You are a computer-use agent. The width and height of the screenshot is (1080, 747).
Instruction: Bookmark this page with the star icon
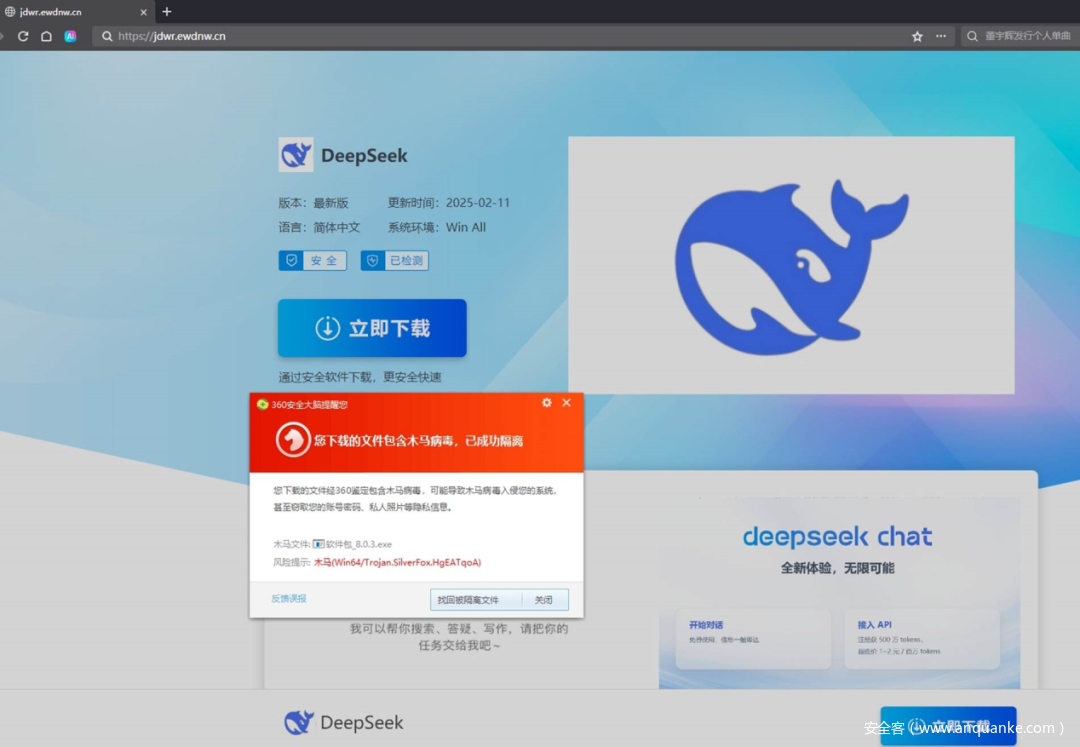(917, 36)
